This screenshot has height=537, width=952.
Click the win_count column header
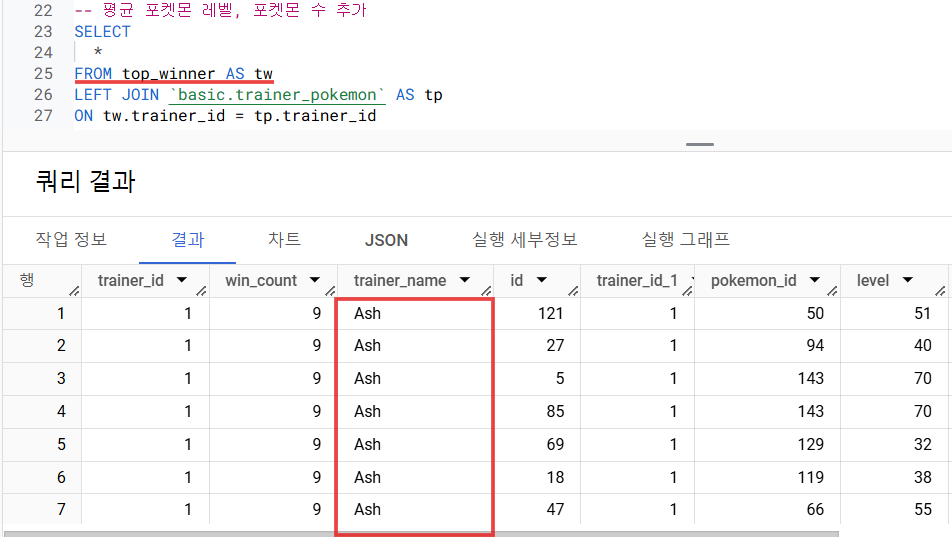261,281
